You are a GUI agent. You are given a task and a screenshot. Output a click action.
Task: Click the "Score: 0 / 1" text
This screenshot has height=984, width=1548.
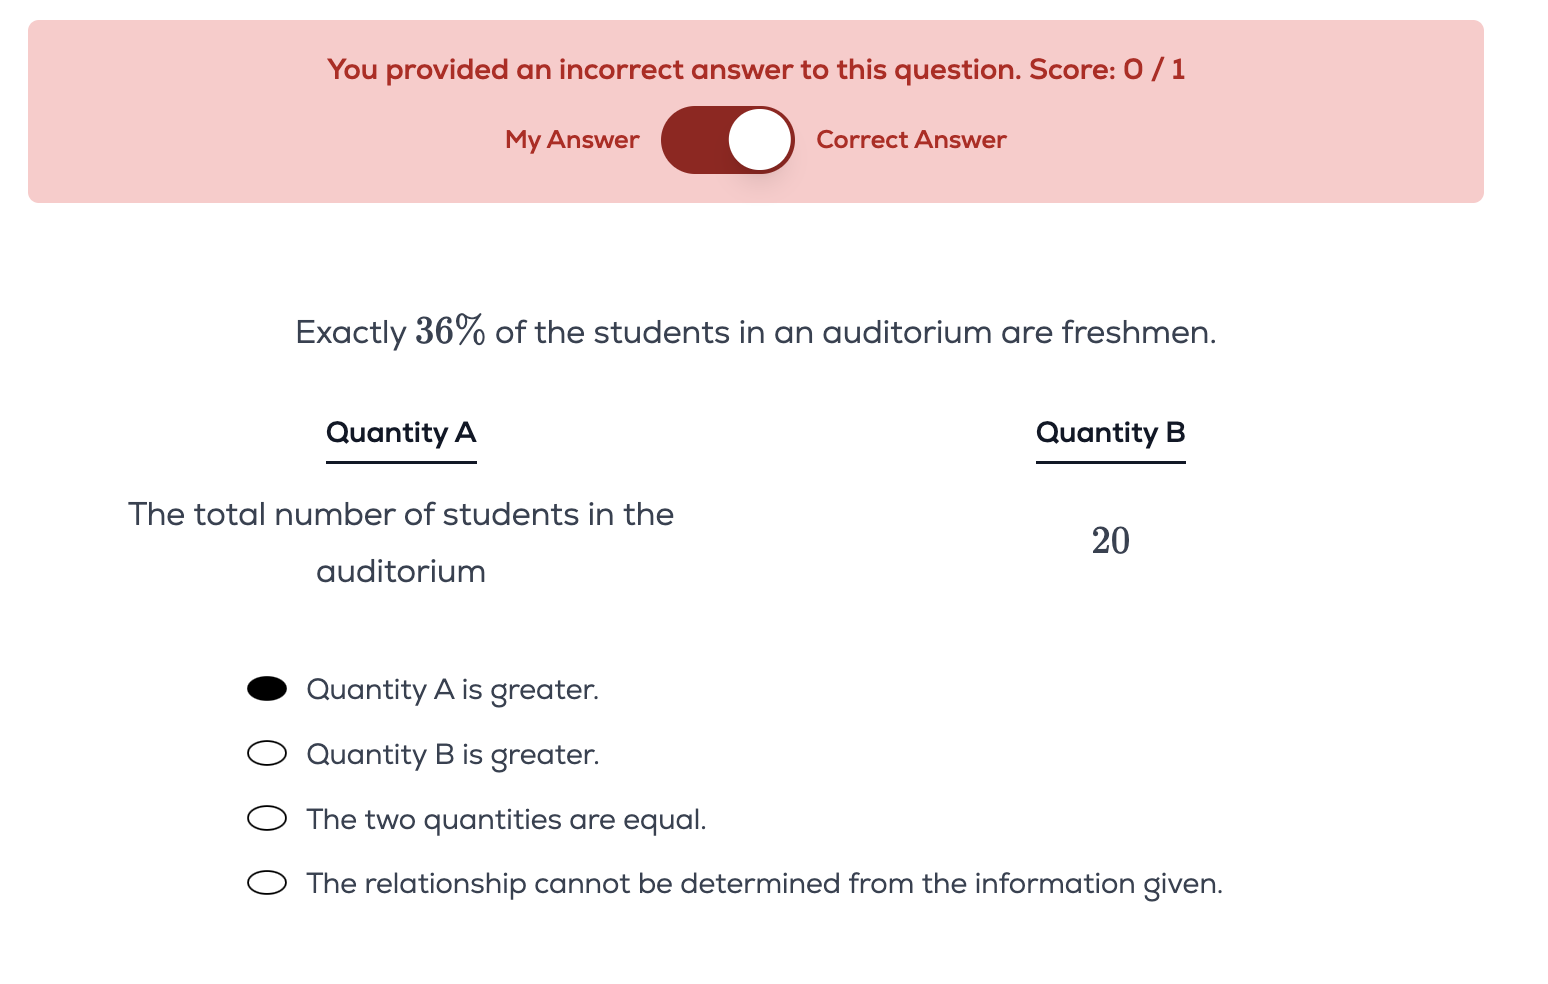point(1107,70)
